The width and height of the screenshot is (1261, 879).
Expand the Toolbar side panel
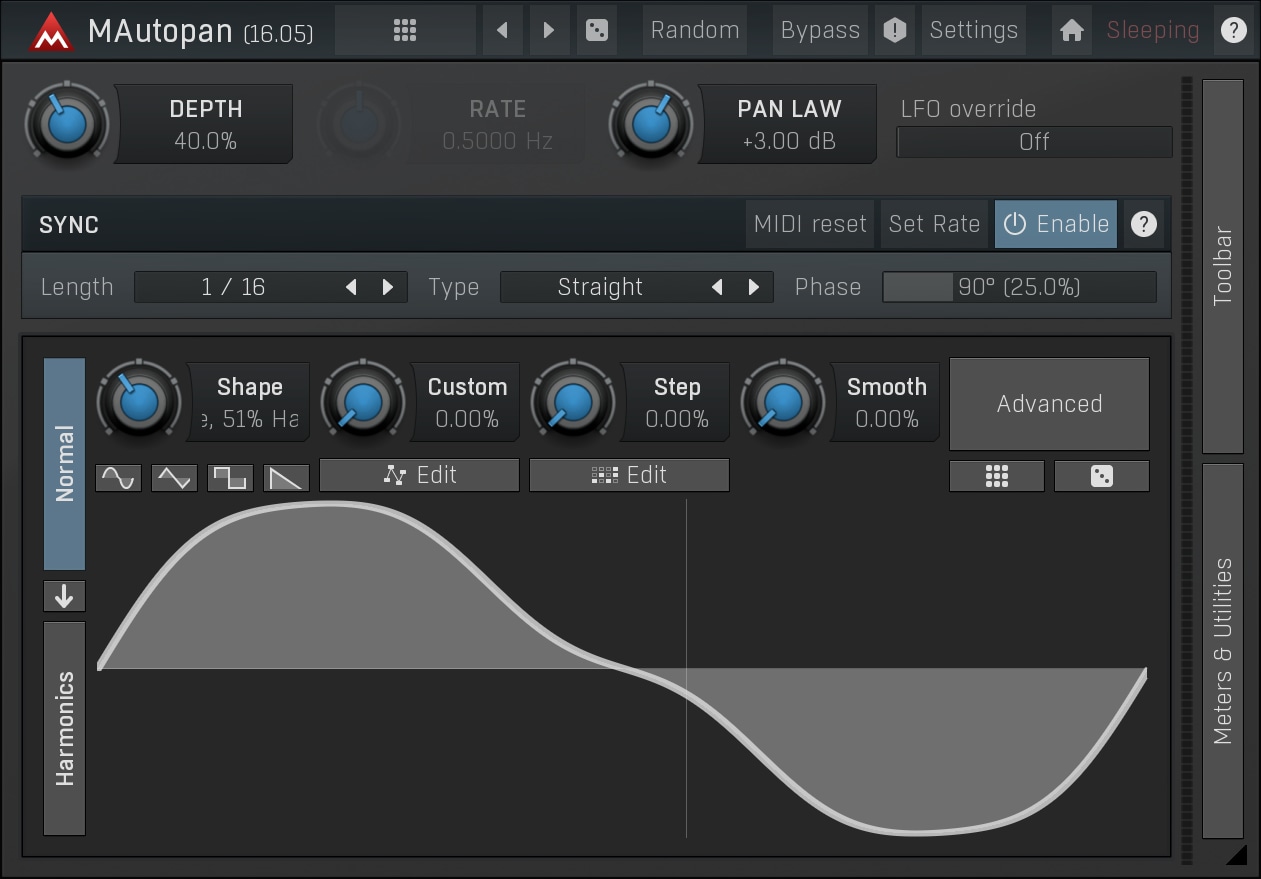[1222, 266]
